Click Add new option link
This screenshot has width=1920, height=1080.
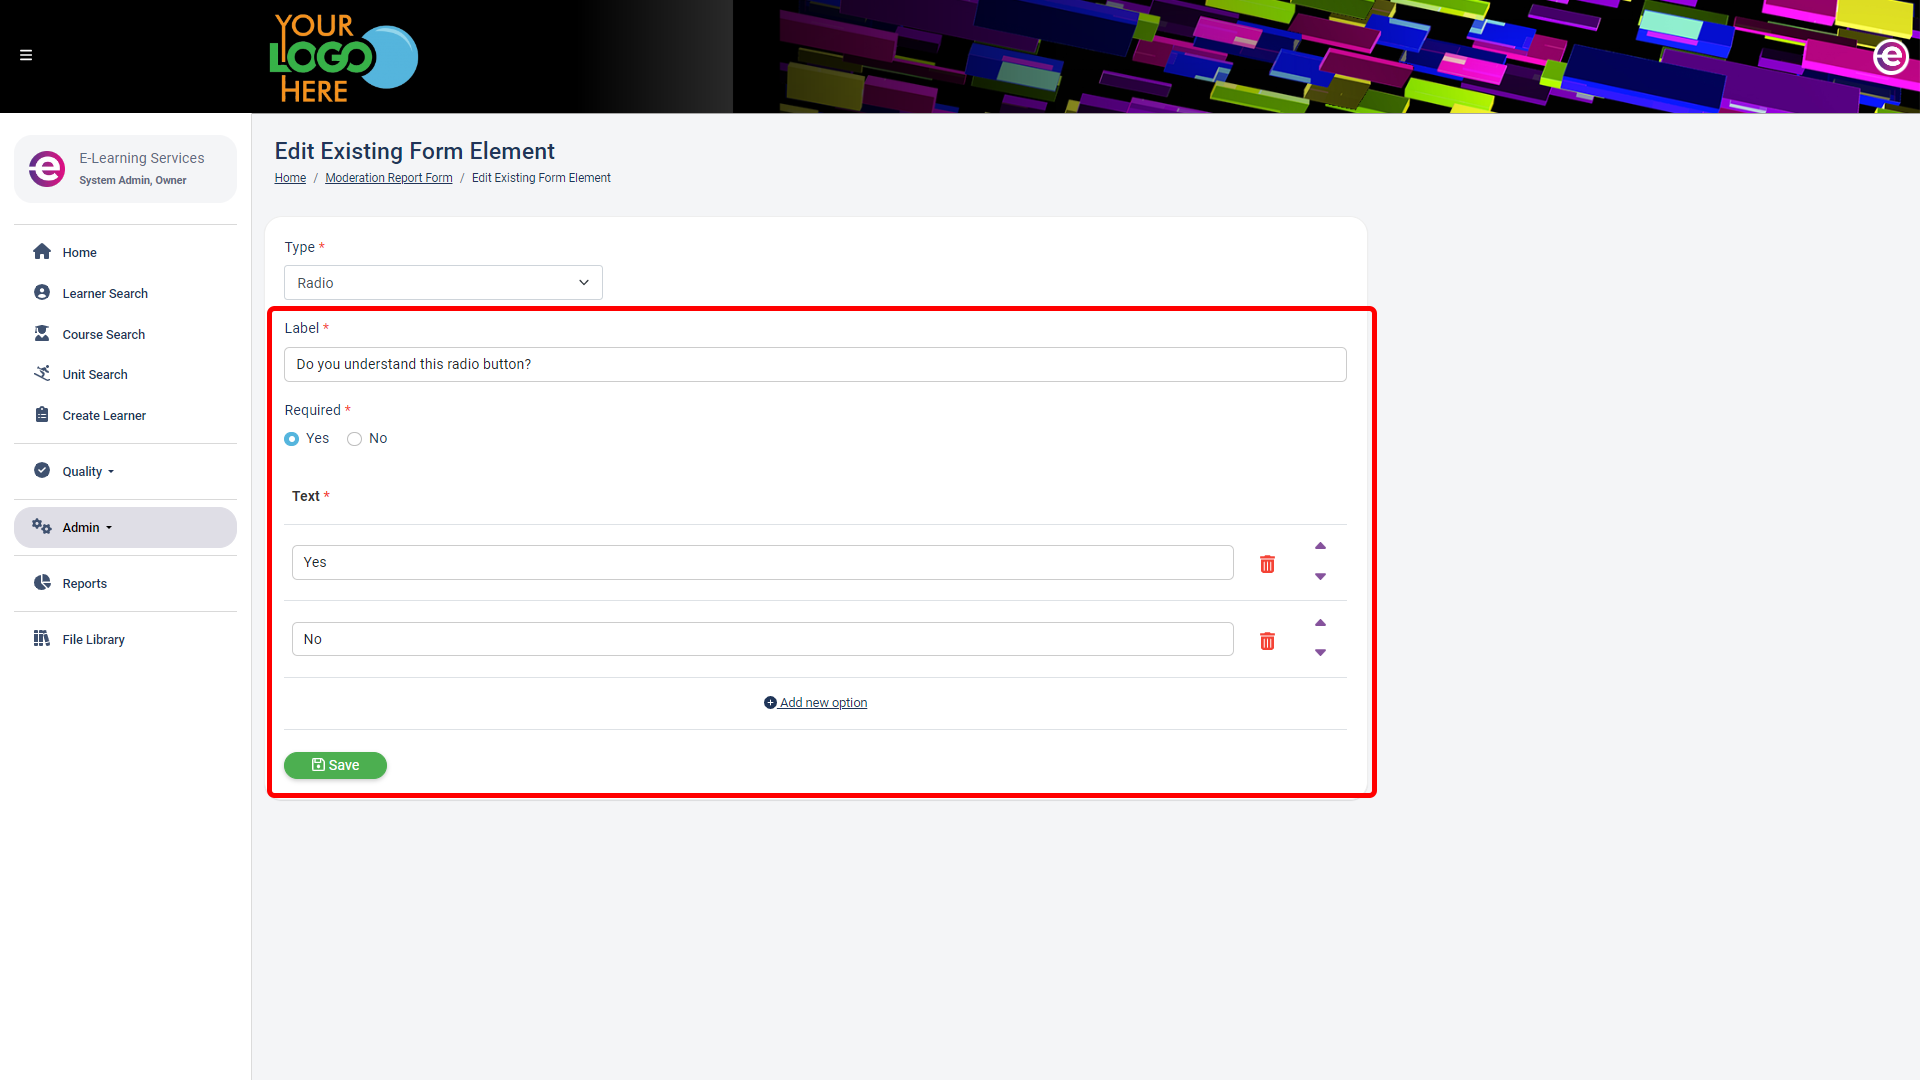[x=815, y=703]
